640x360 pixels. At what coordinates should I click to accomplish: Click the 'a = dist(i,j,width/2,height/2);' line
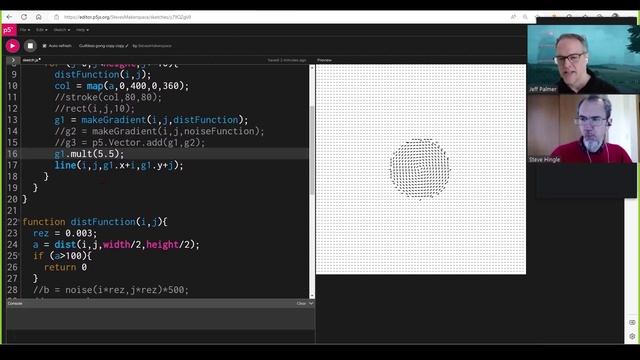point(116,244)
